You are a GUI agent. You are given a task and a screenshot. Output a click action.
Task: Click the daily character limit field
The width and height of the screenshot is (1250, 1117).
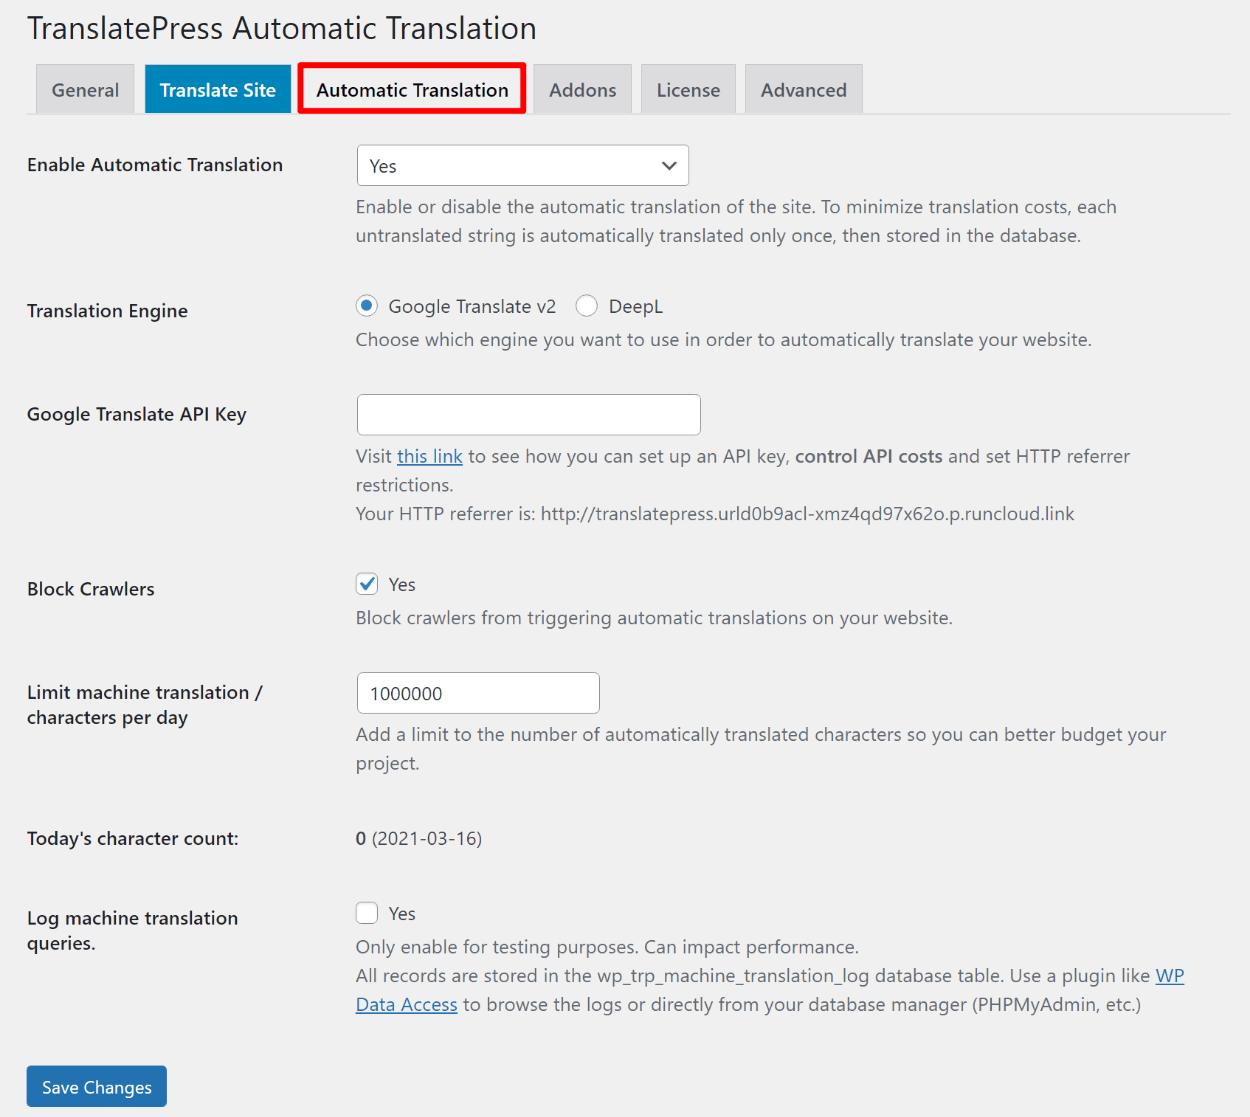click(478, 693)
